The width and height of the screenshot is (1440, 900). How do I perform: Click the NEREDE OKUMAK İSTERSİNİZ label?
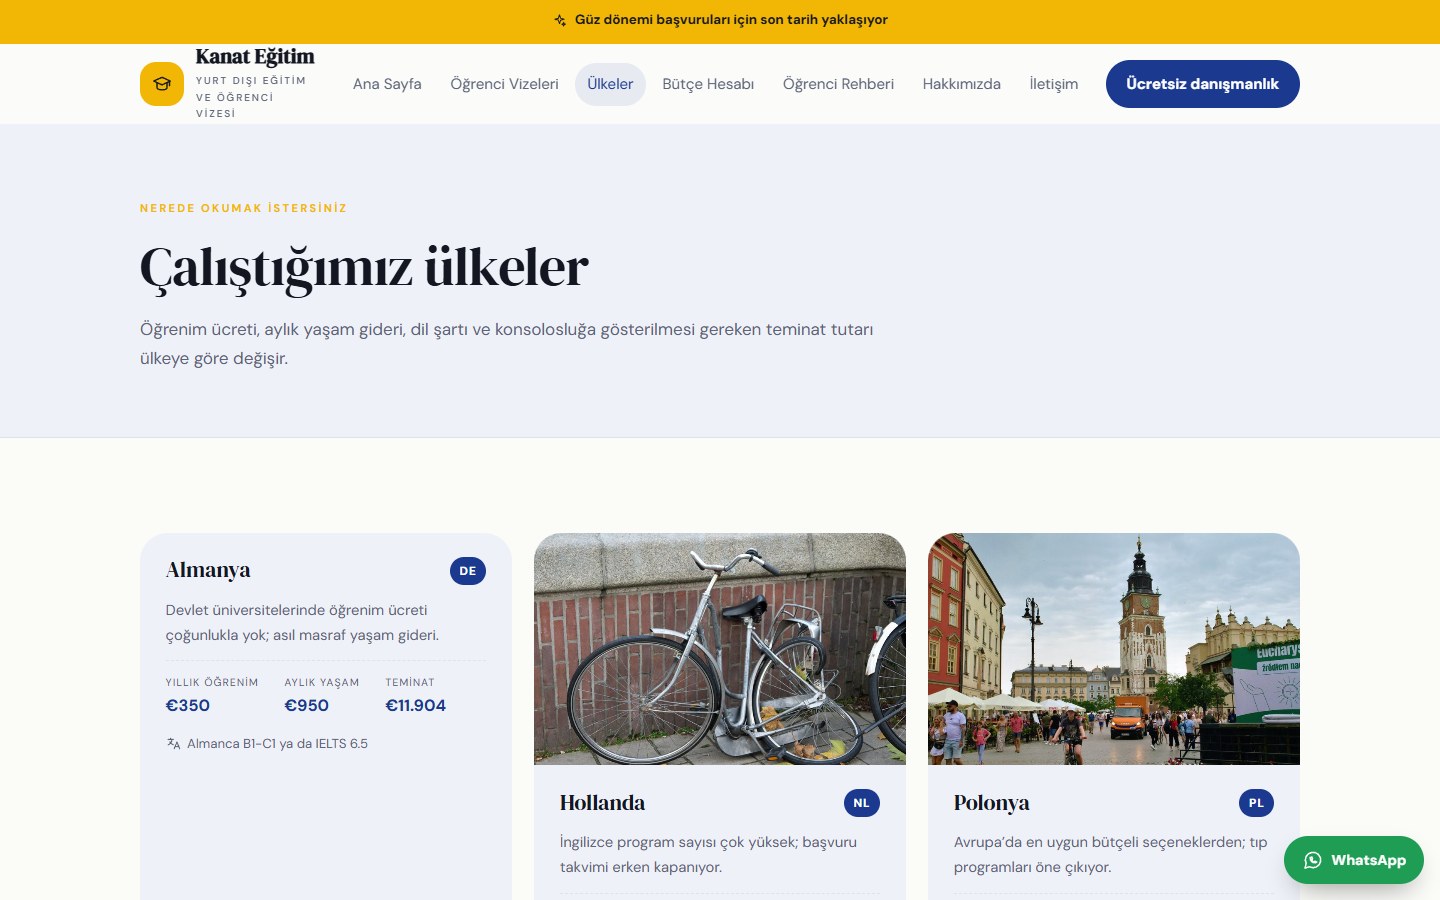pos(243,208)
